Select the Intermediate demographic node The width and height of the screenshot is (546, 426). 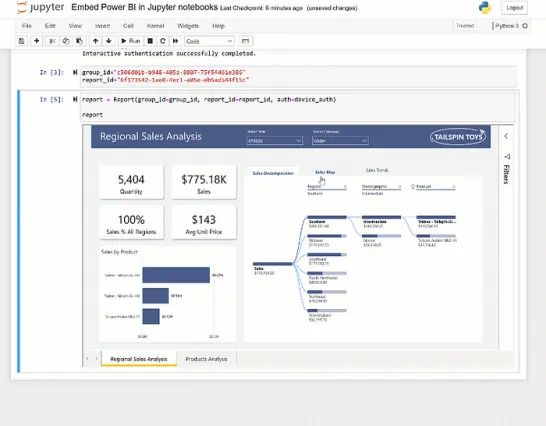[381, 222]
